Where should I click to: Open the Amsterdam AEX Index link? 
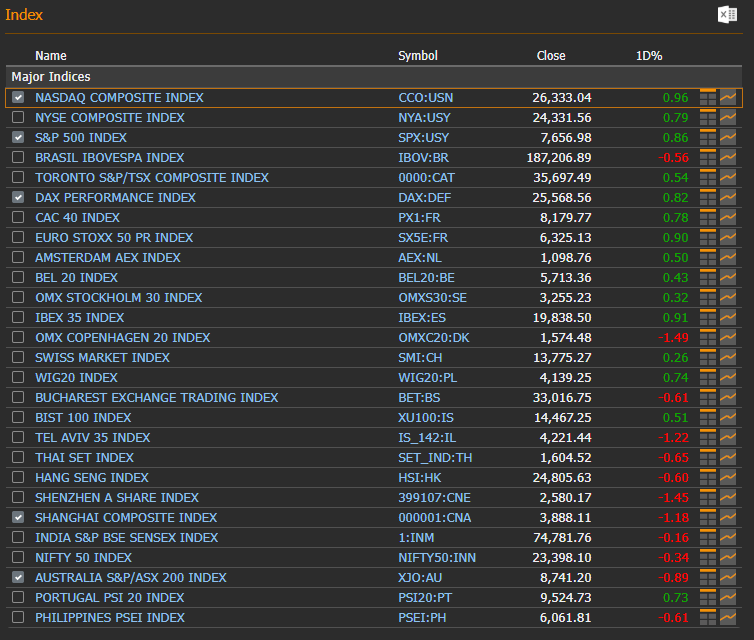pyautogui.click(x=108, y=258)
